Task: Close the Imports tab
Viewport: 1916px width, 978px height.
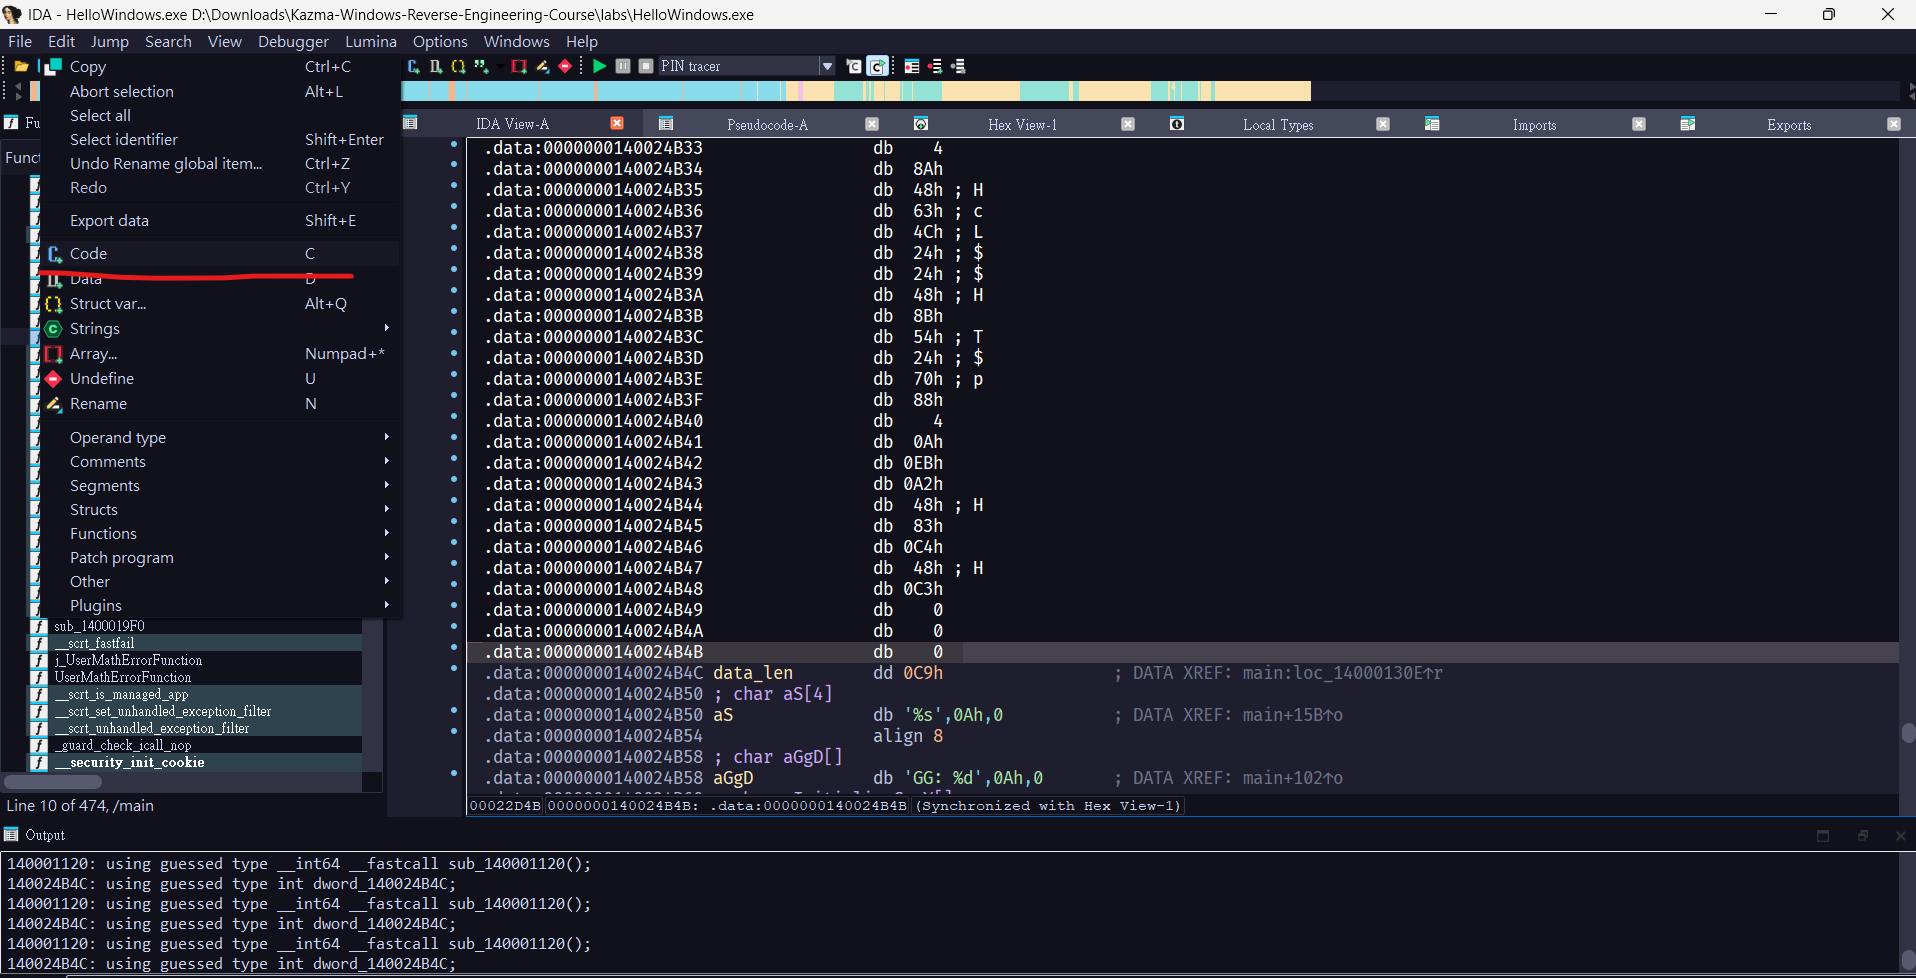Action: 1639,124
